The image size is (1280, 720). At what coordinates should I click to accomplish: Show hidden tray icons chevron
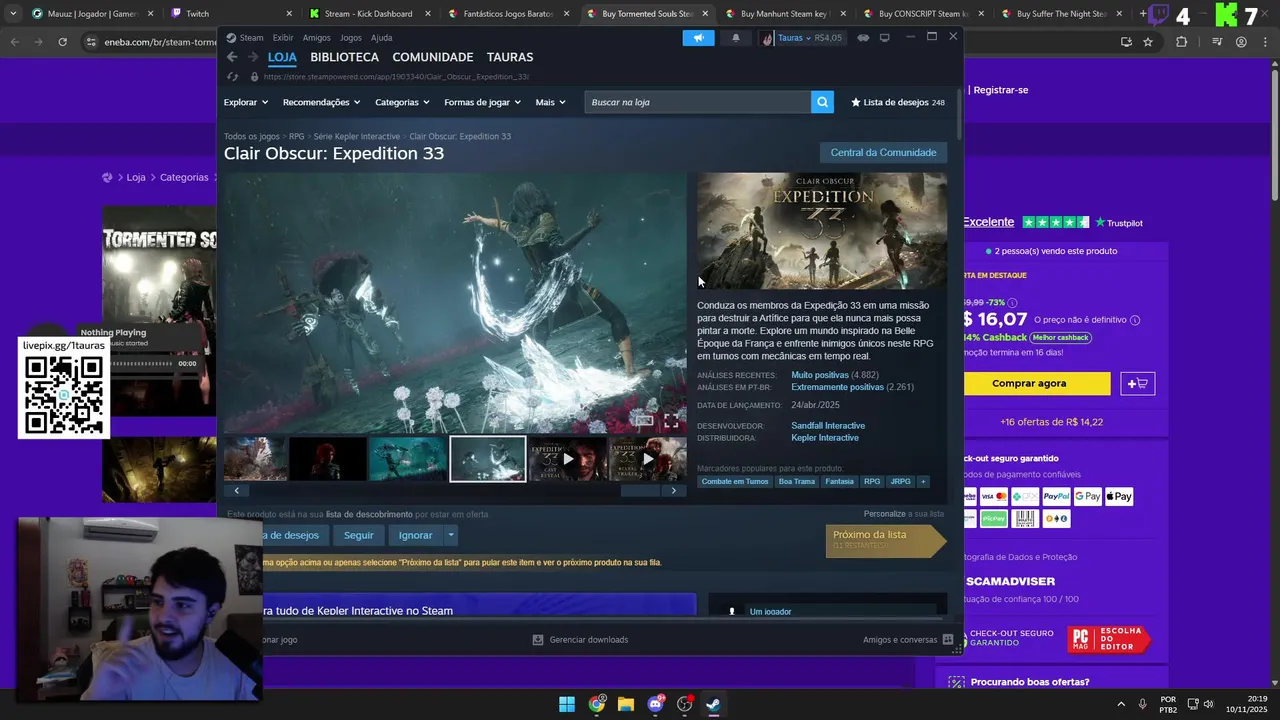(1120, 704)
